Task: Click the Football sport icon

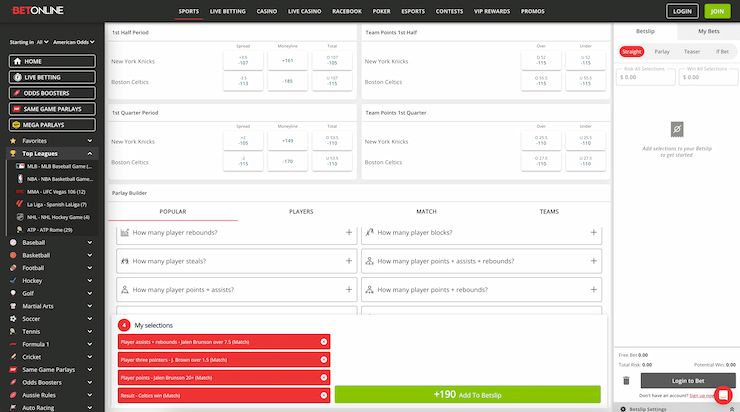Action: tap(13, 268)
